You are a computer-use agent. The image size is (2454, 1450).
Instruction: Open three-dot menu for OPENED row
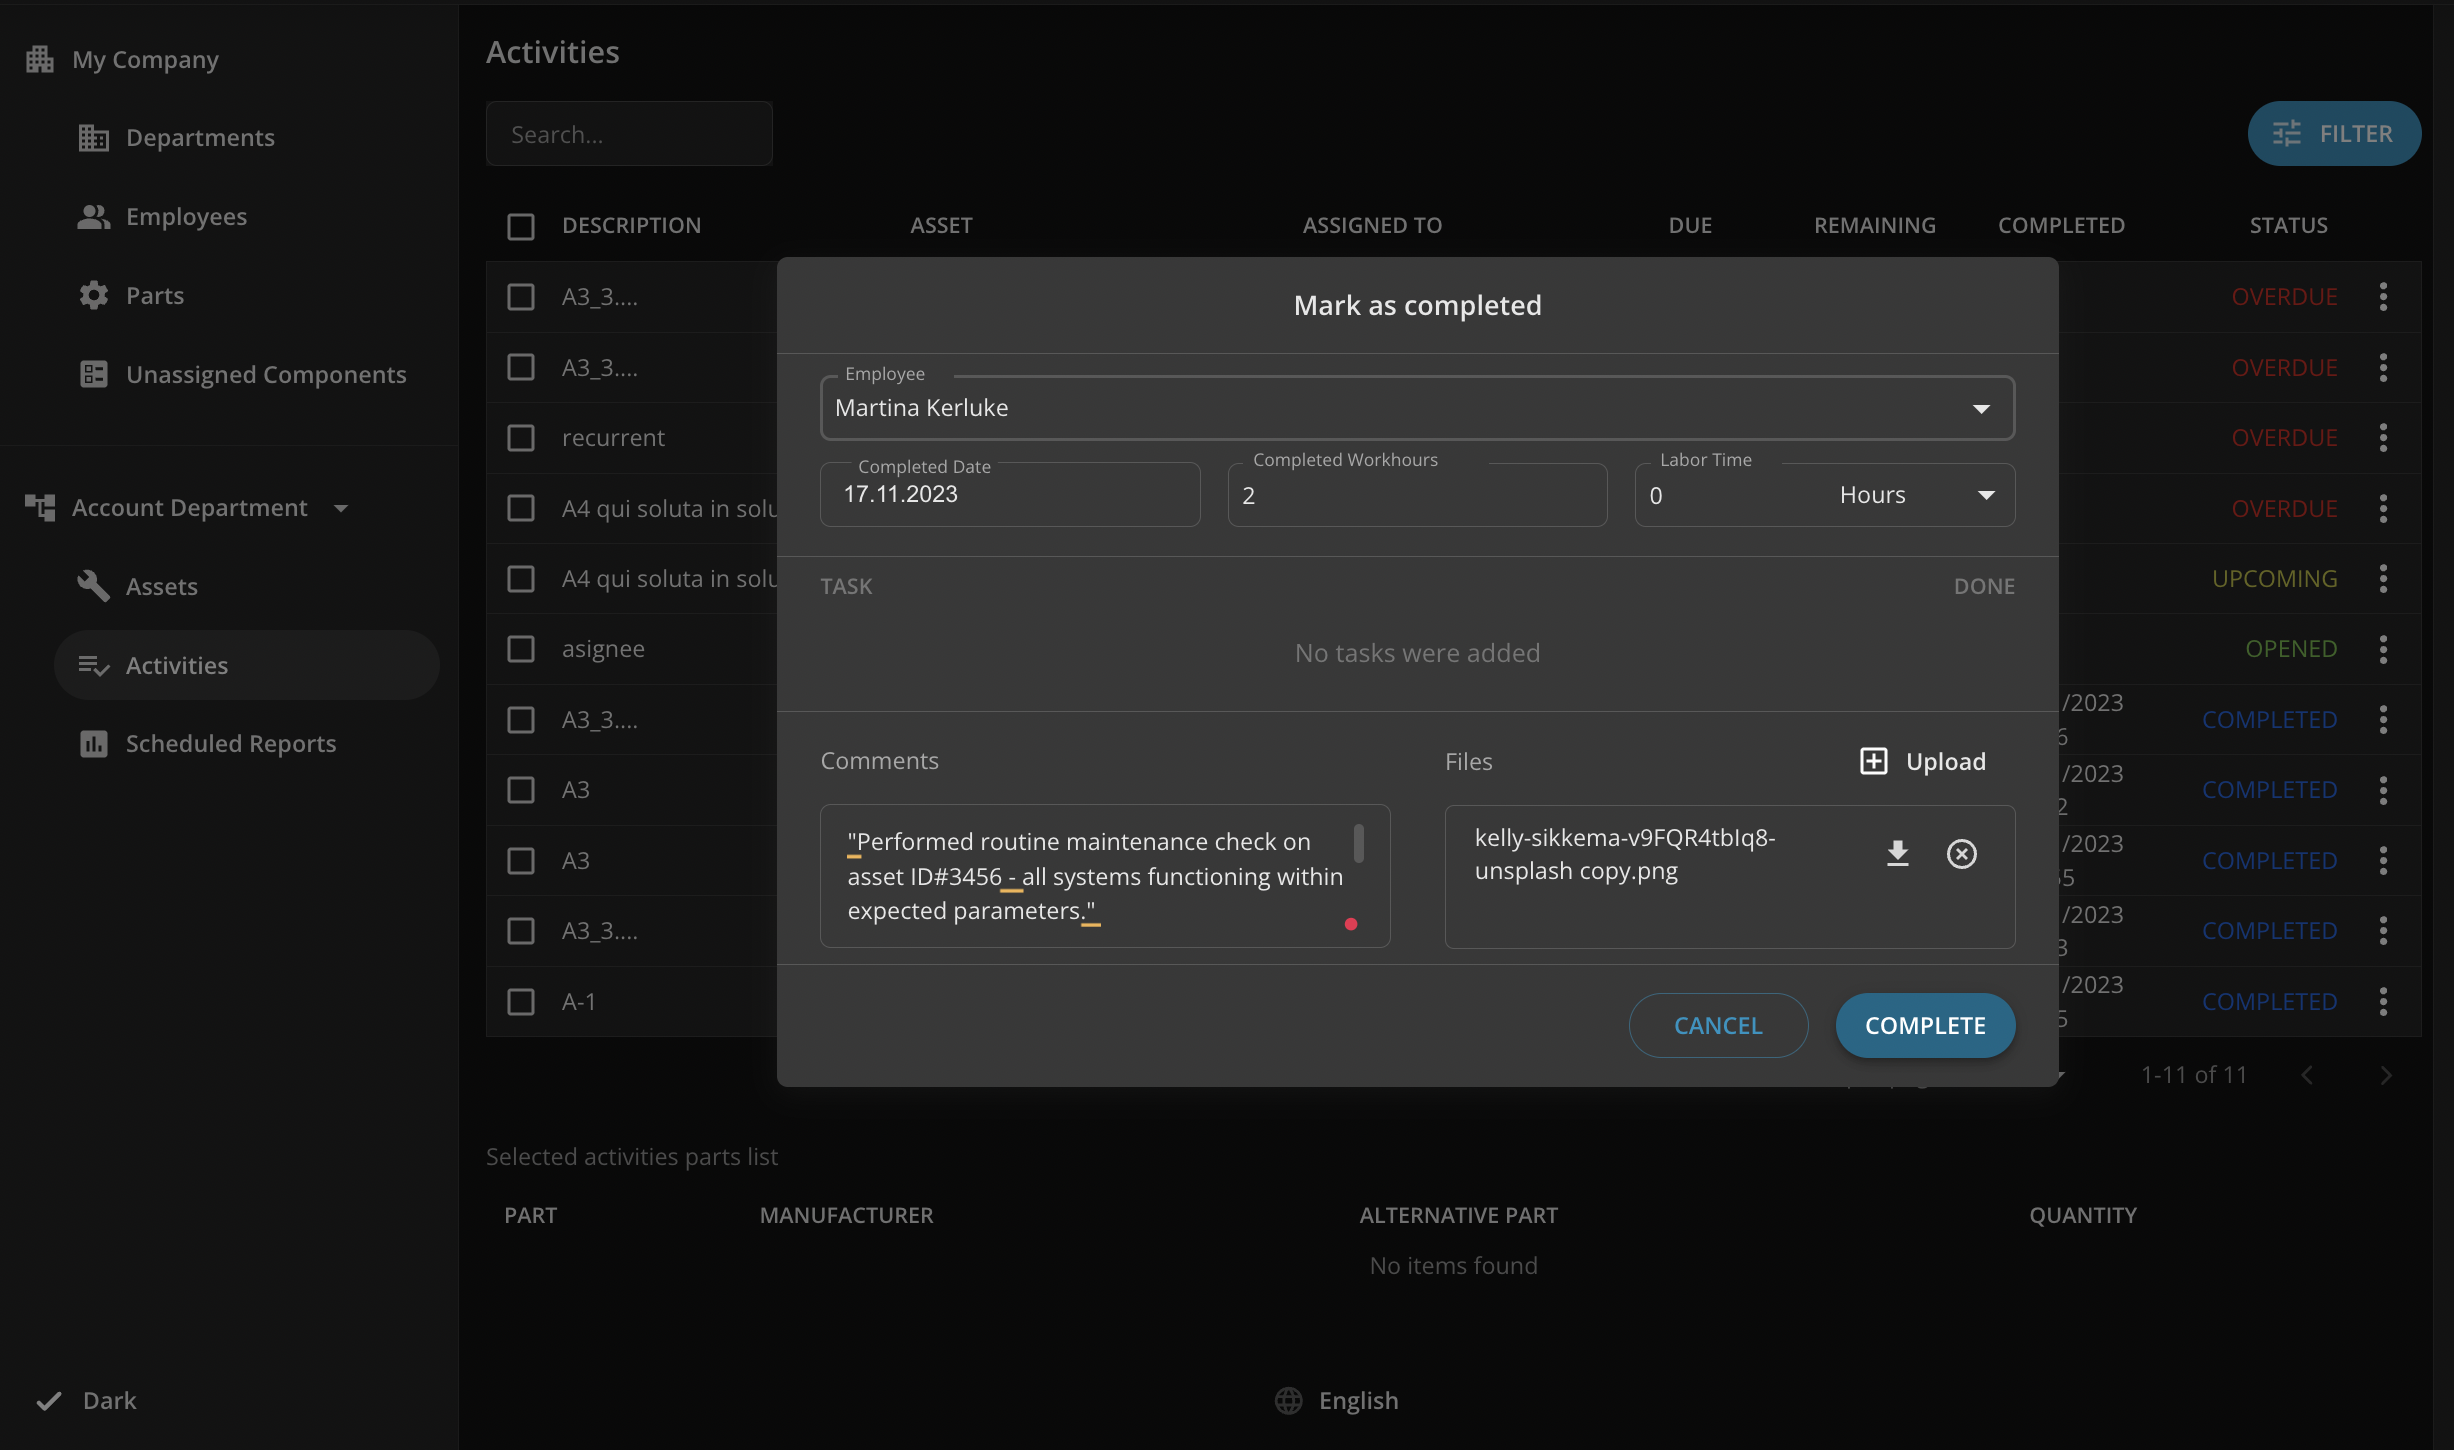tap(2383, 649)
